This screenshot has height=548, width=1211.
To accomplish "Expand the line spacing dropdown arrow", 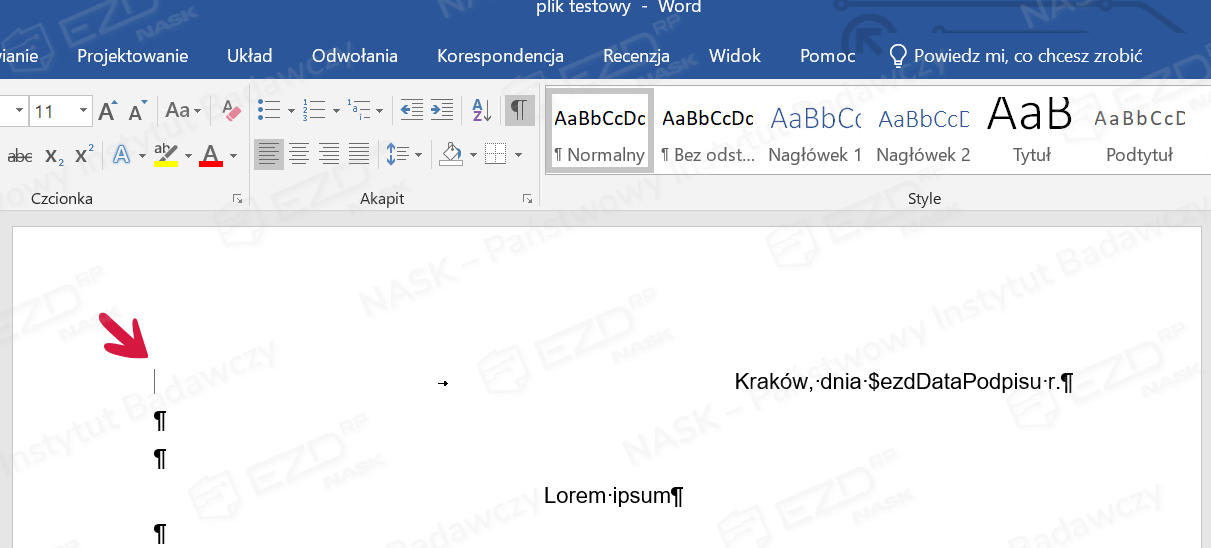I will 418,155.
